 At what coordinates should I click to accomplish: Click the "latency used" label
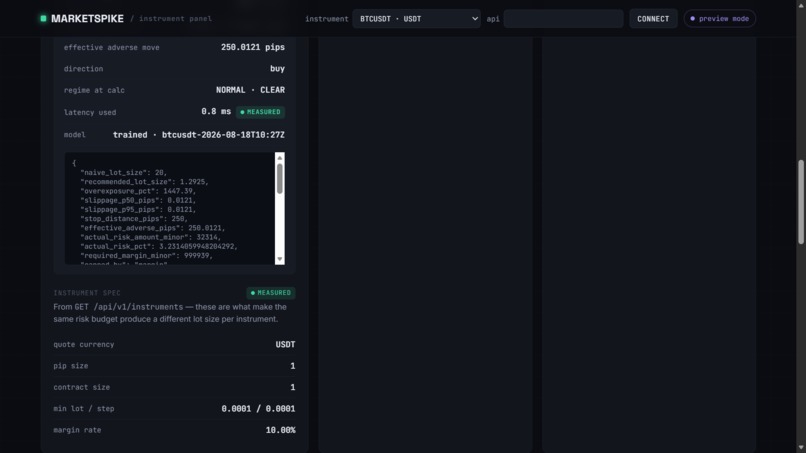pos(90,112)
